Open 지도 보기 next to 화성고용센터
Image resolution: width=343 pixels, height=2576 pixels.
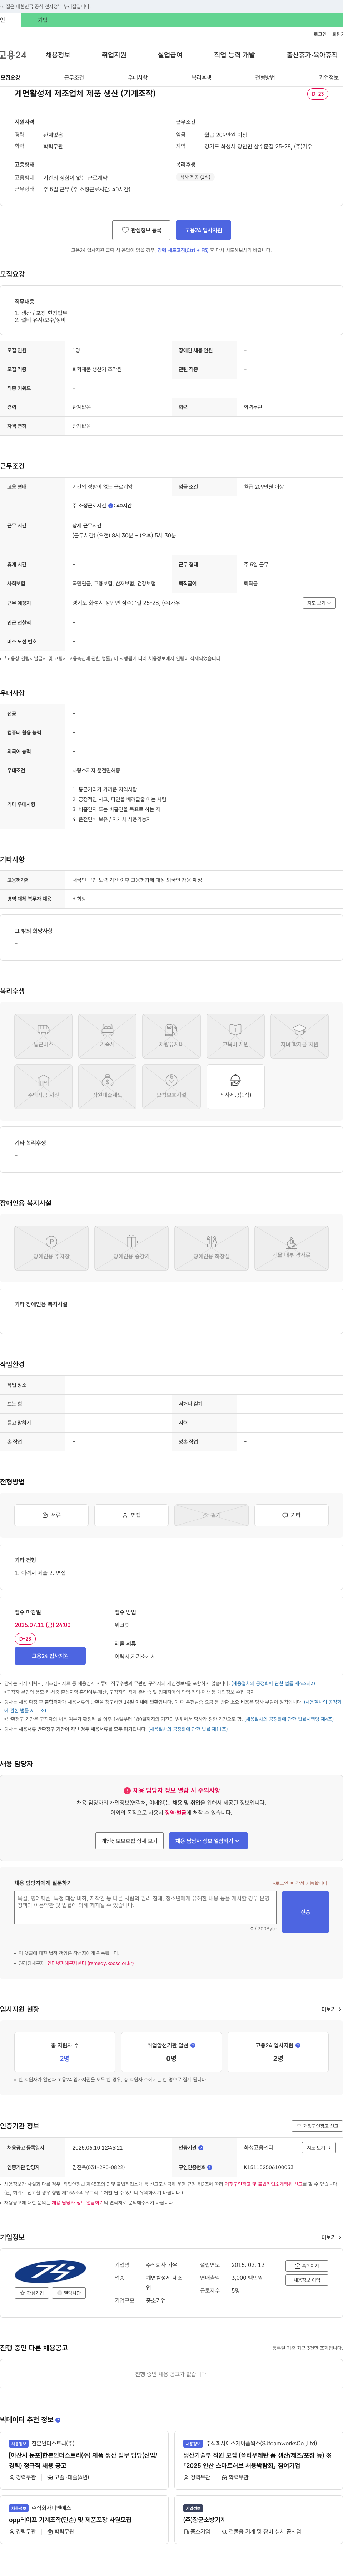pos(319,2147)
